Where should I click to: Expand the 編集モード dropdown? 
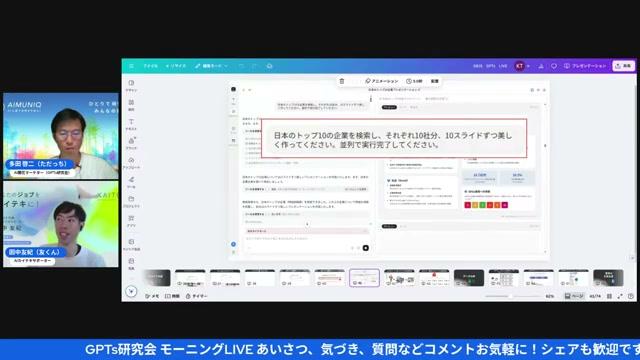211,66
